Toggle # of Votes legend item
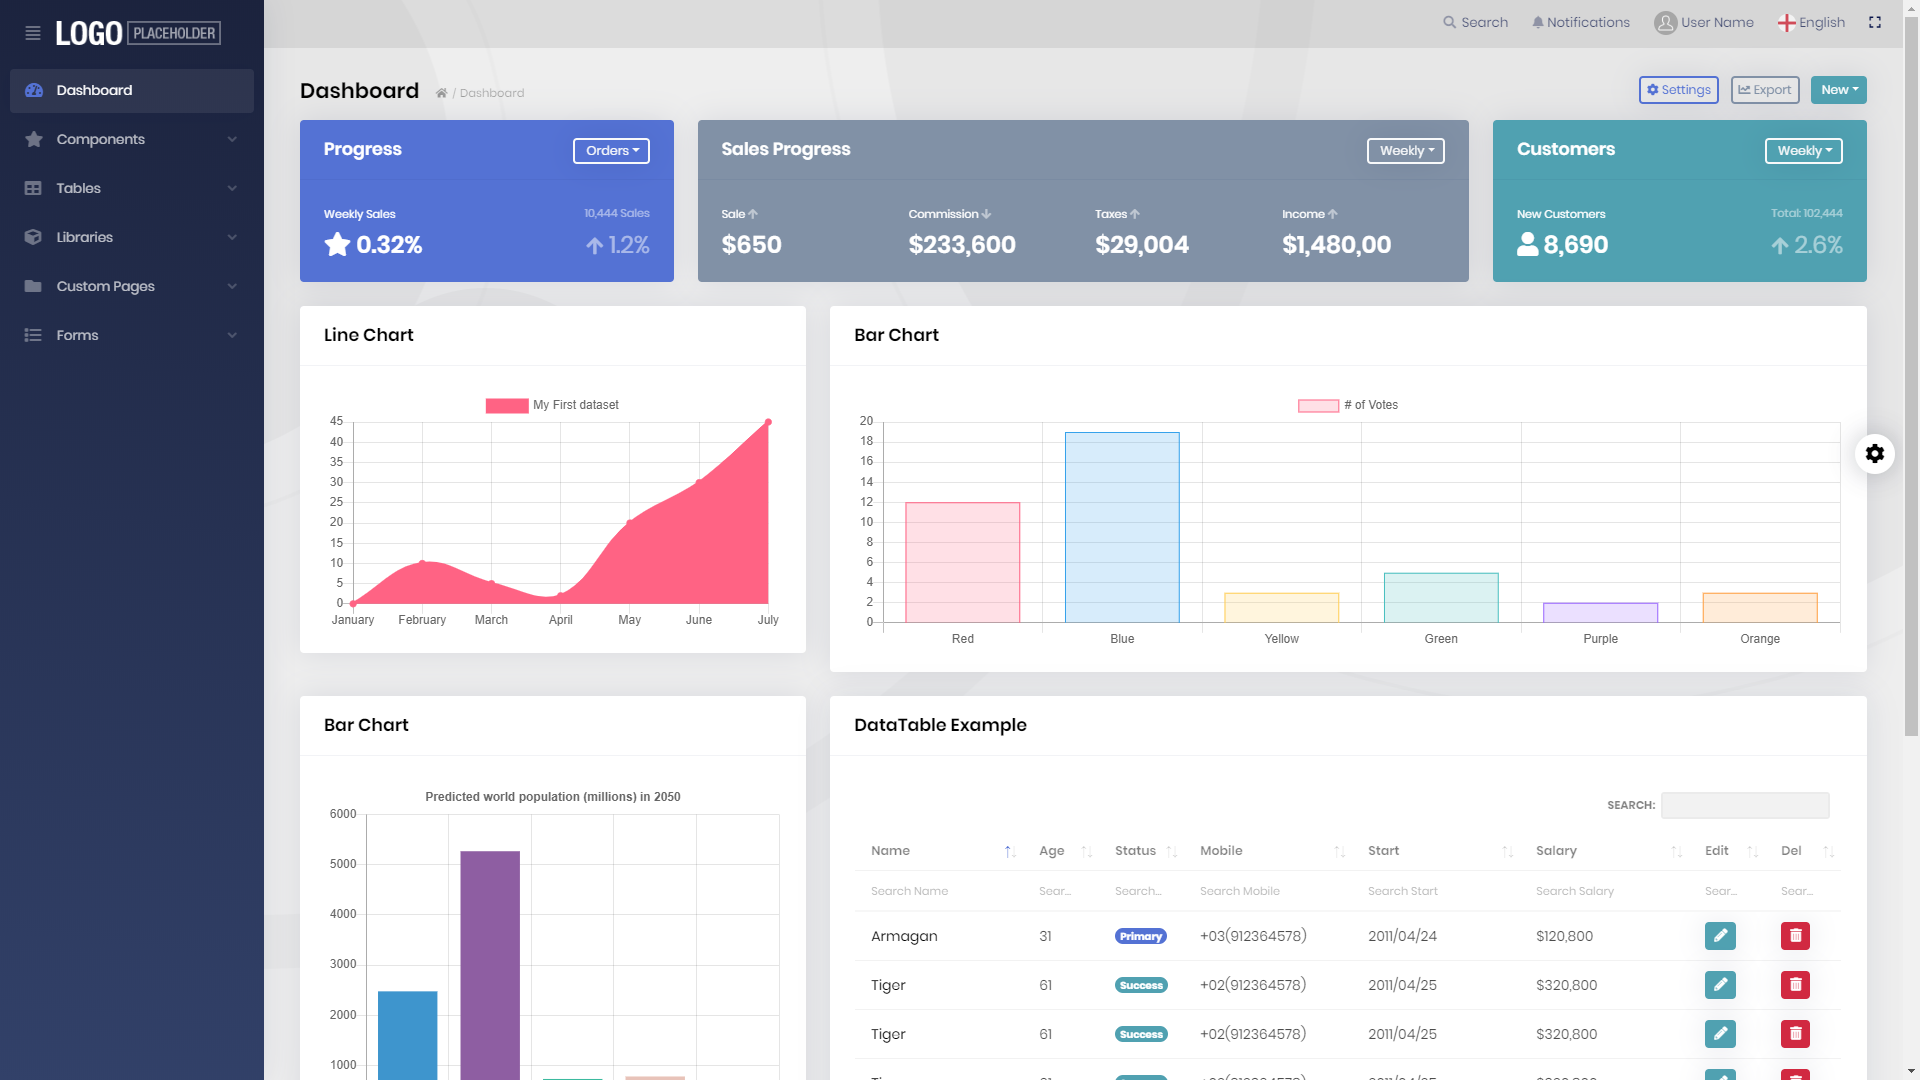Screen dimensions: 1920x1080 tap(1348, 405)
